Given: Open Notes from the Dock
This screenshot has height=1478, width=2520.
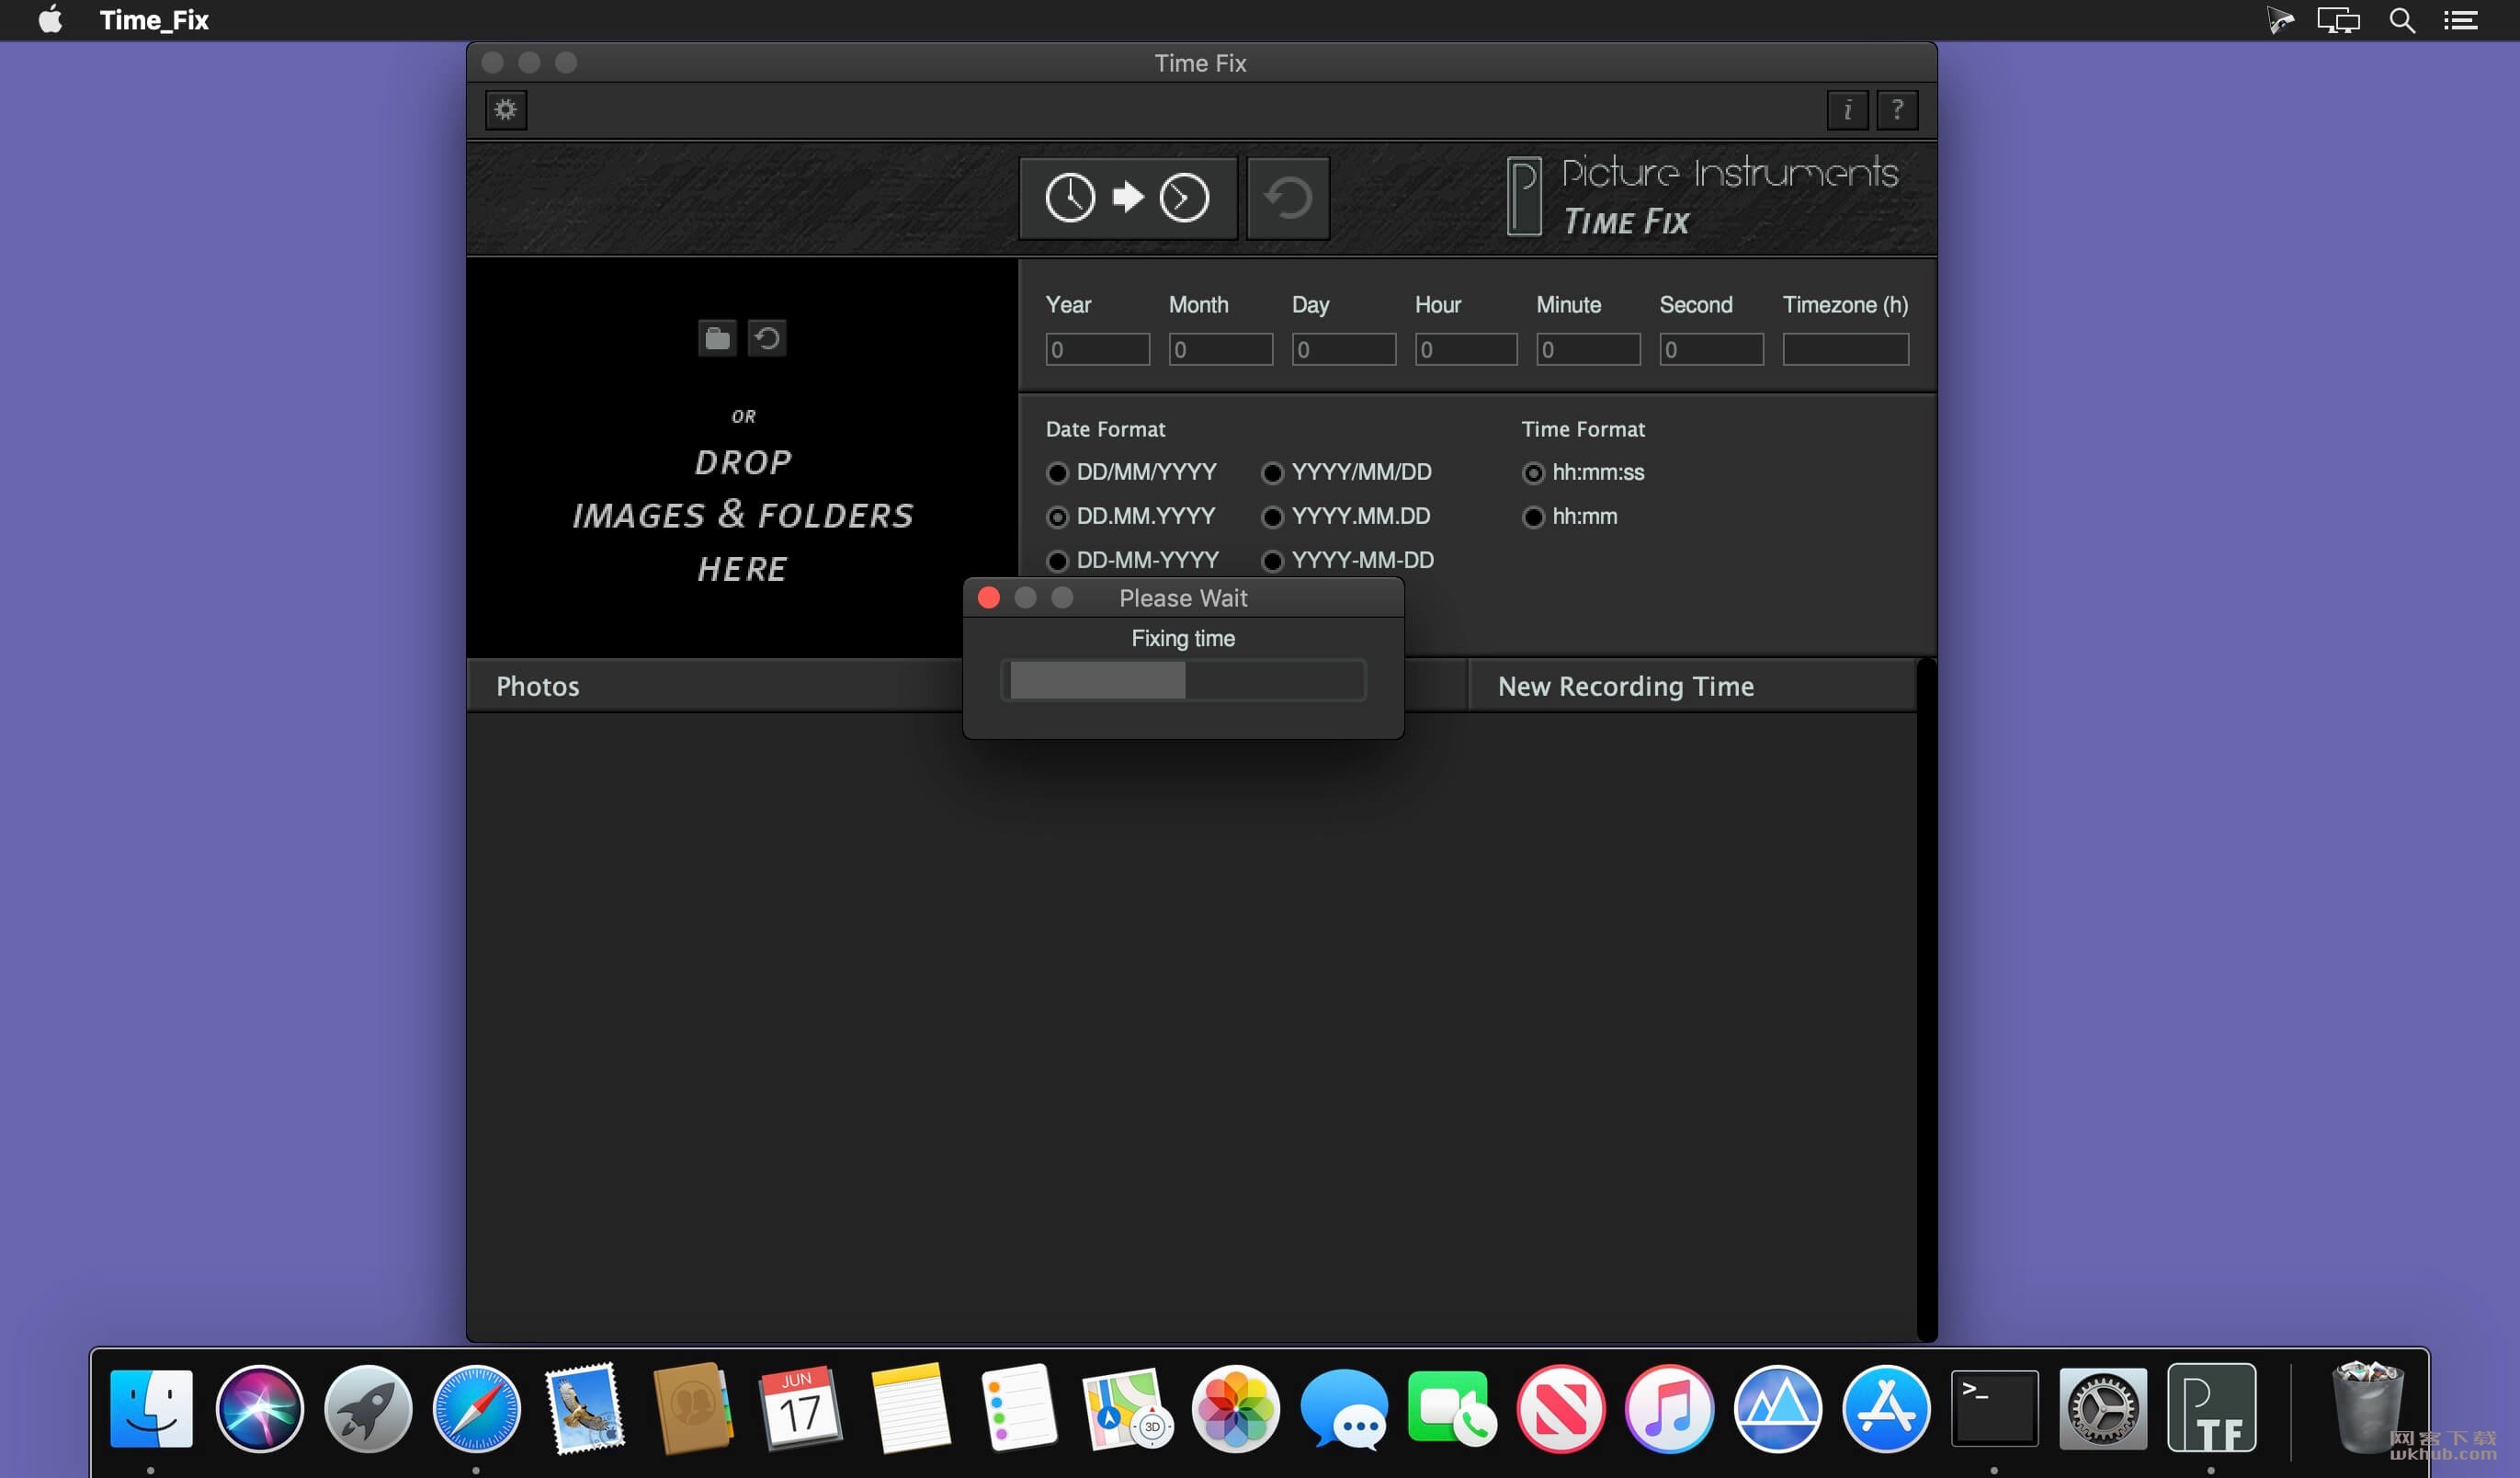Looking at the screenshot, I should tap(910, 1408).
